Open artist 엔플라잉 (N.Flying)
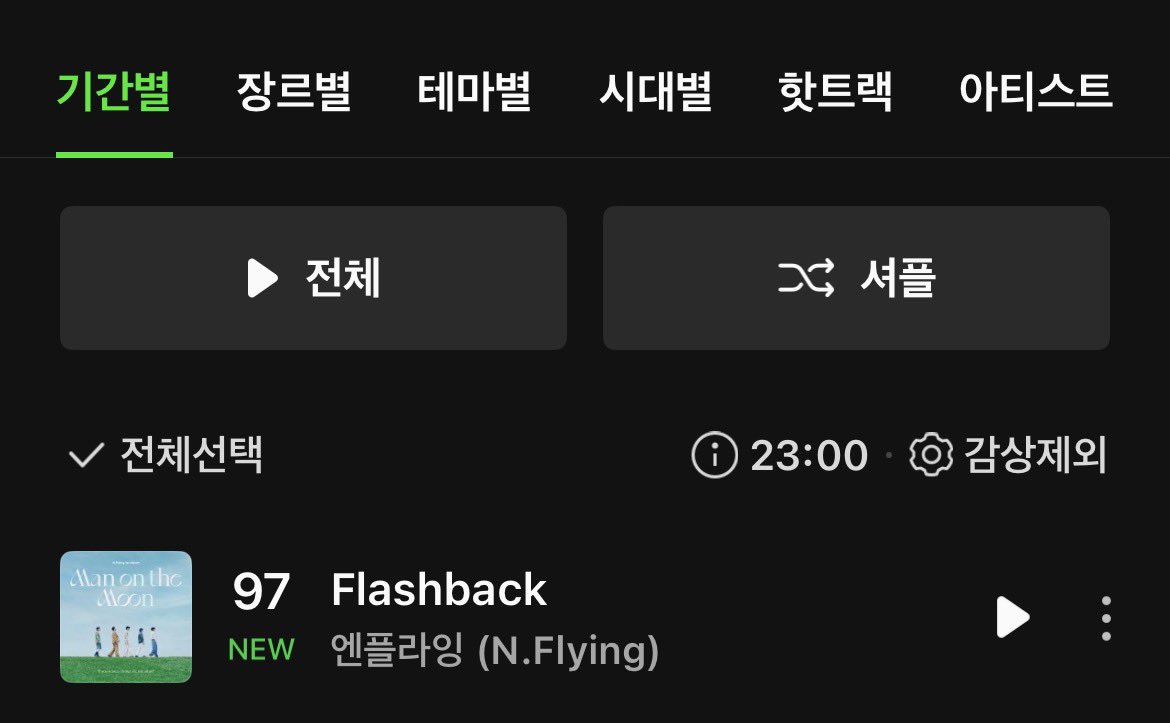1170x723 pixels. tap(495, 650)
